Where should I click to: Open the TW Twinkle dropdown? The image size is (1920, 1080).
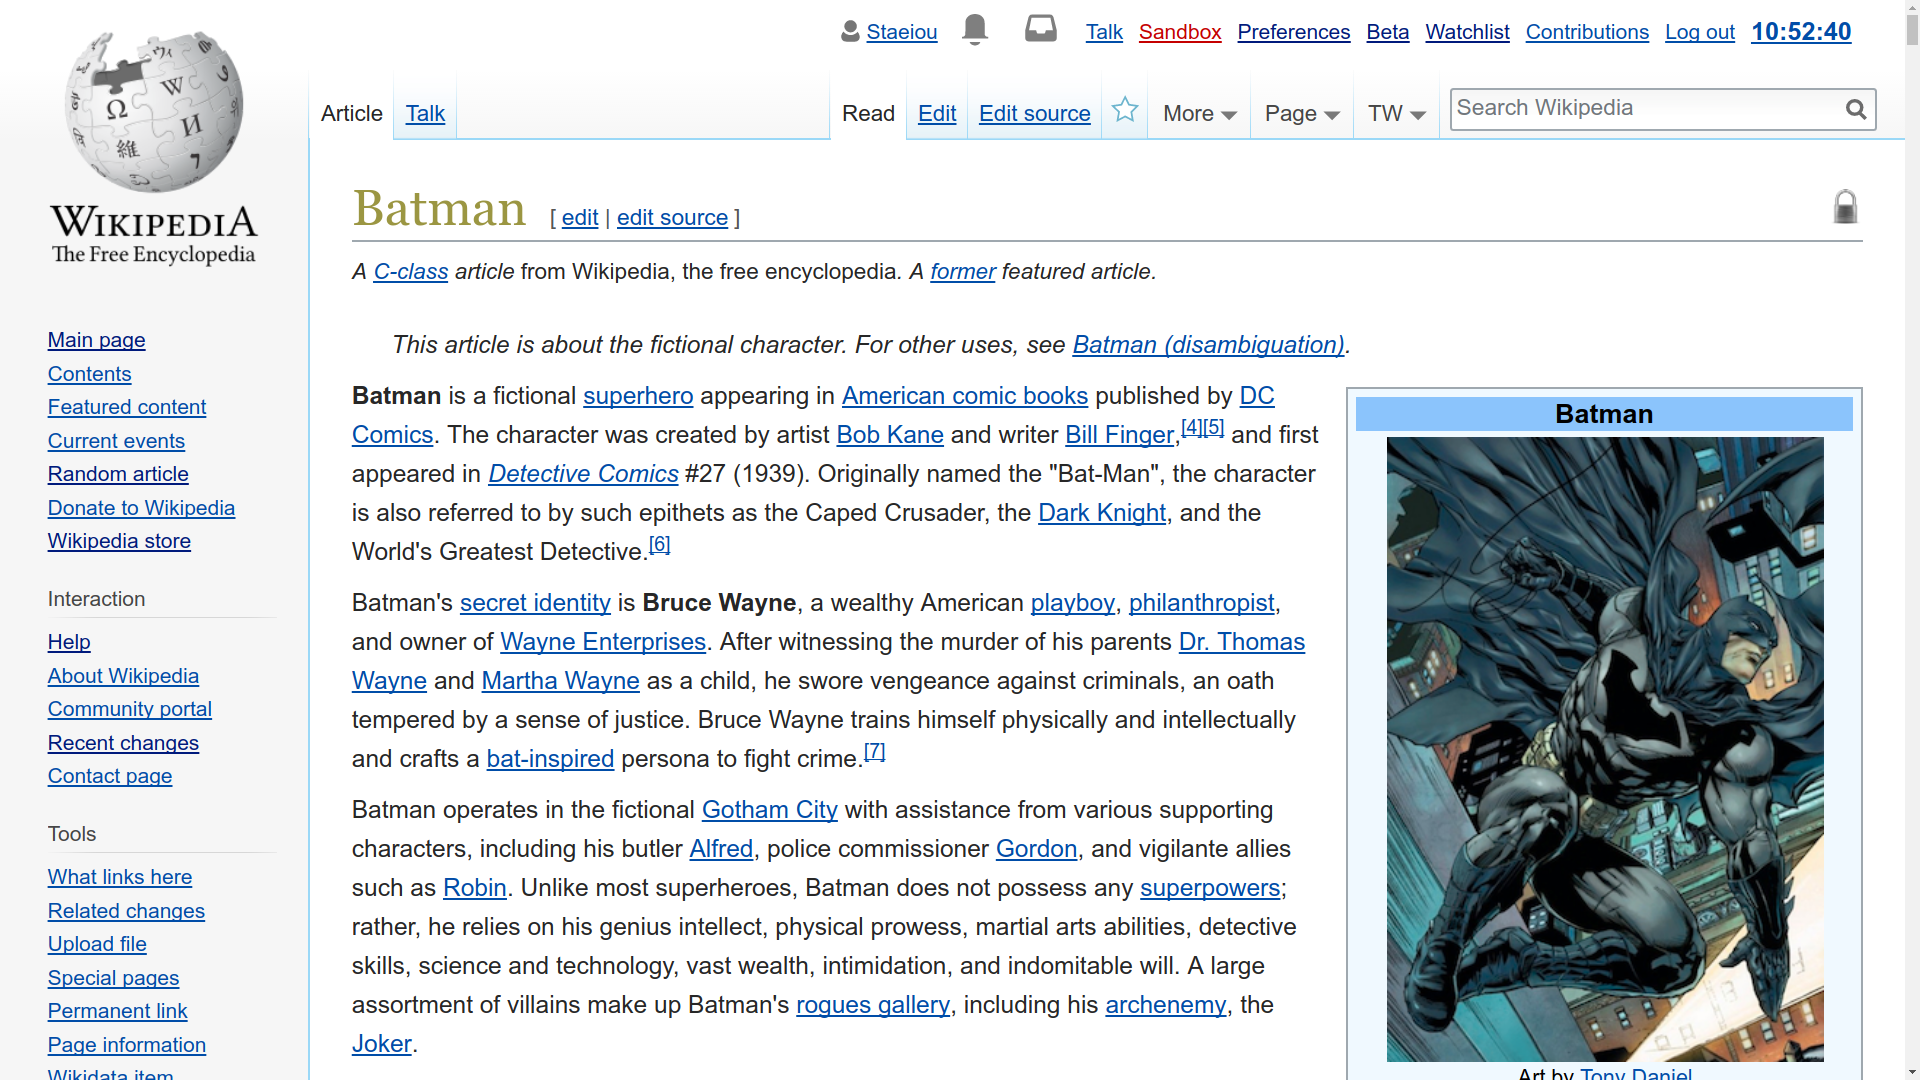click(1396, 114)
